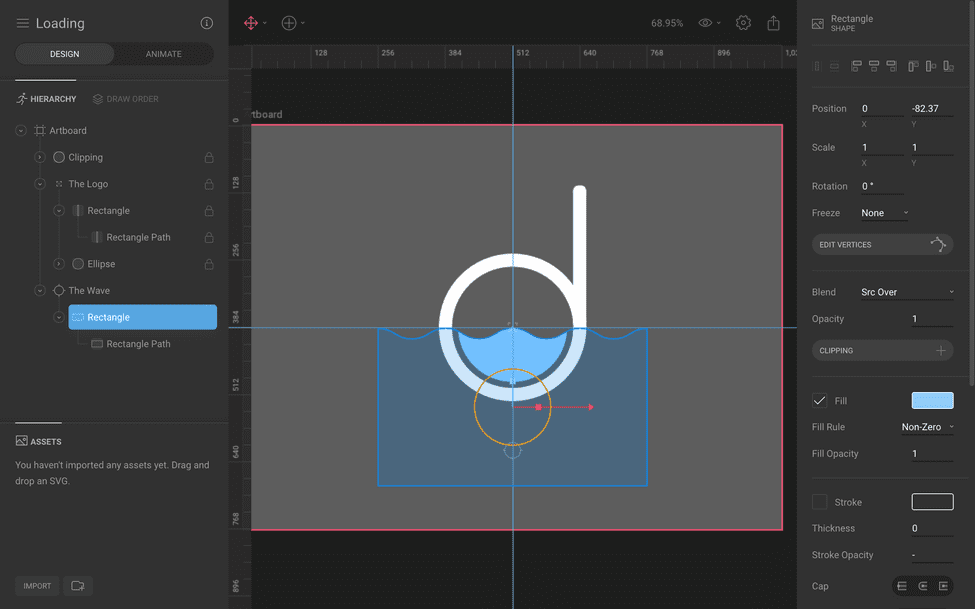Image resolution: width=975 pixels, height=609 pixels.
Task: Click the export/share icon
Action: [x=773, y=22]
